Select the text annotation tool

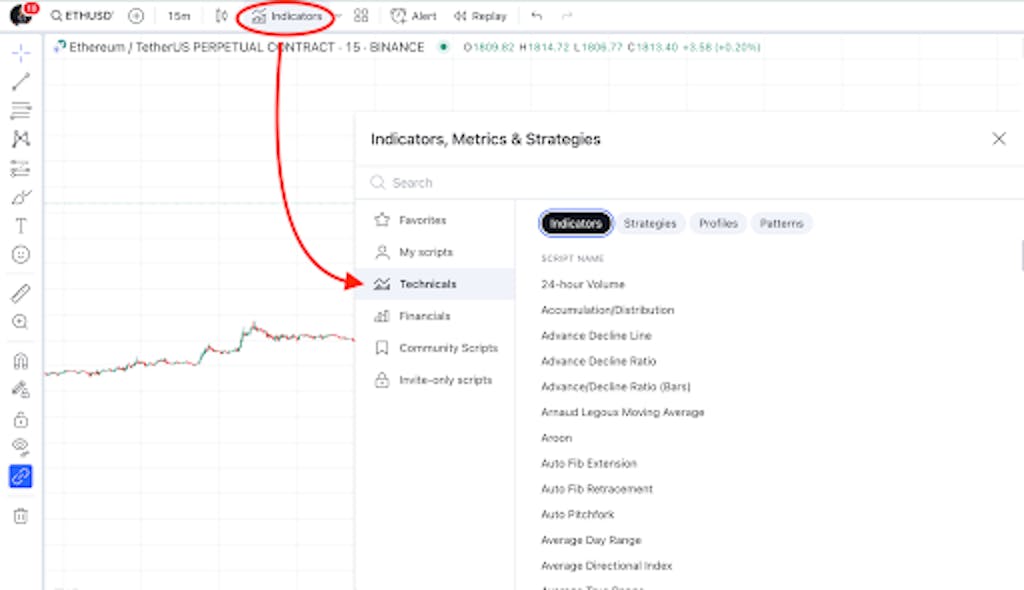click(x=20, y=223)
